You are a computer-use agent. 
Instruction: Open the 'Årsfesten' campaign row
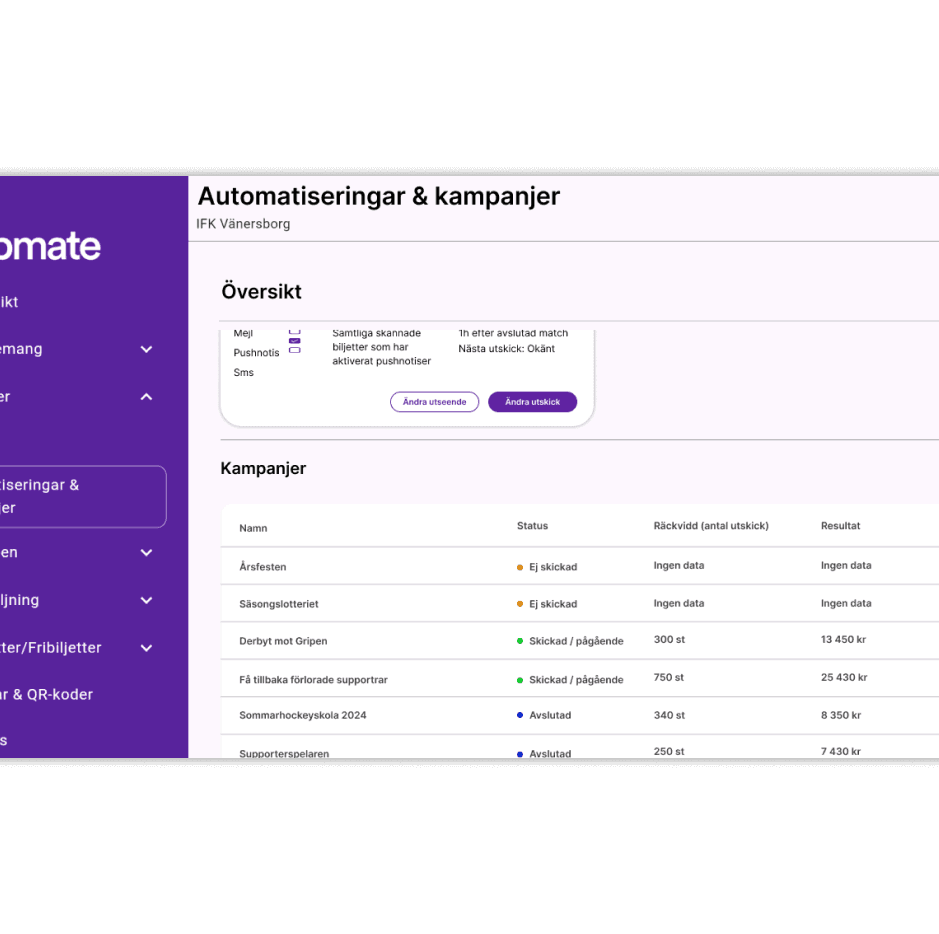(x=580, y=566)
